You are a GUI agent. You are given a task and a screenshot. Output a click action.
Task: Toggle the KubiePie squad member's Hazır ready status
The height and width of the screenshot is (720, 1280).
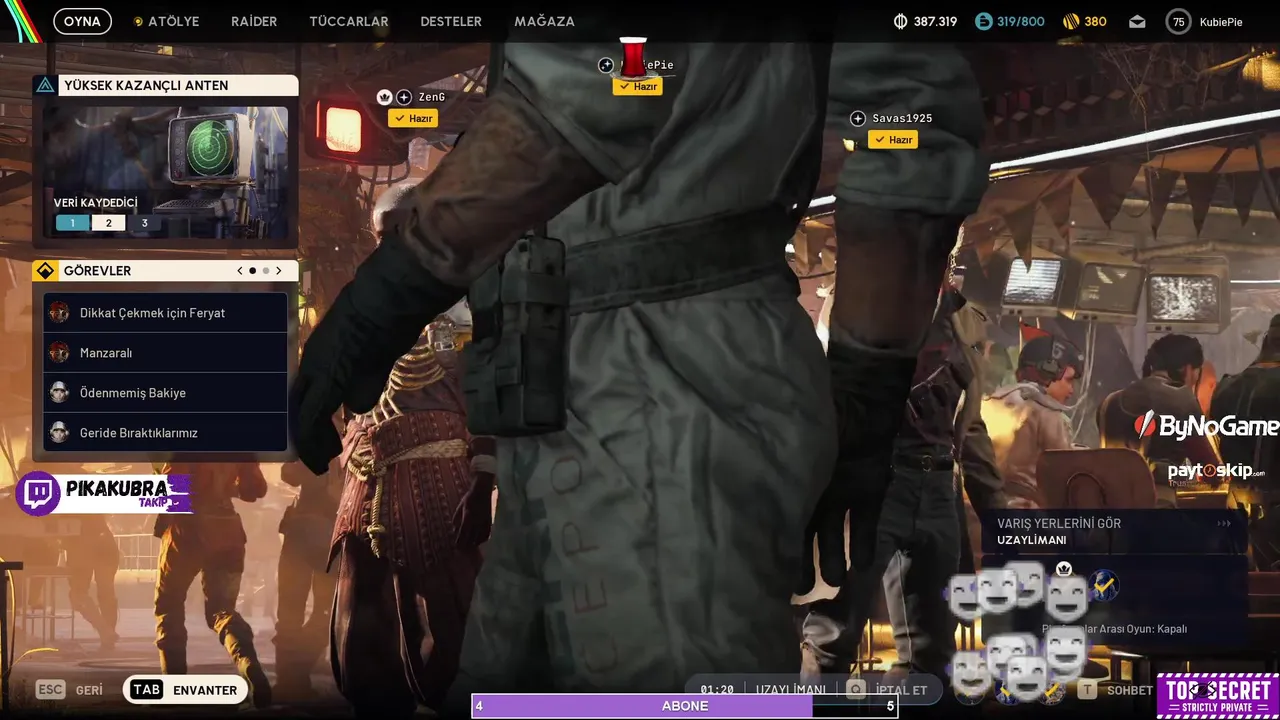(638, 87)
